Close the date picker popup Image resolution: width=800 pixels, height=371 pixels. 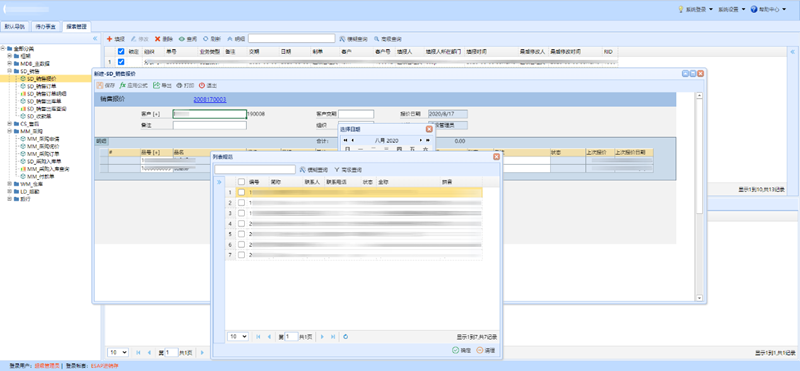tap(429, 130)
